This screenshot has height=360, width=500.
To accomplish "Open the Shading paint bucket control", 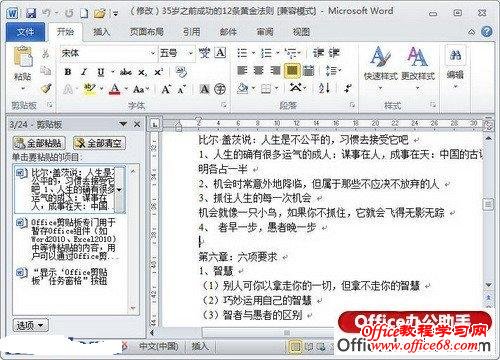I will tap(243, 89).
